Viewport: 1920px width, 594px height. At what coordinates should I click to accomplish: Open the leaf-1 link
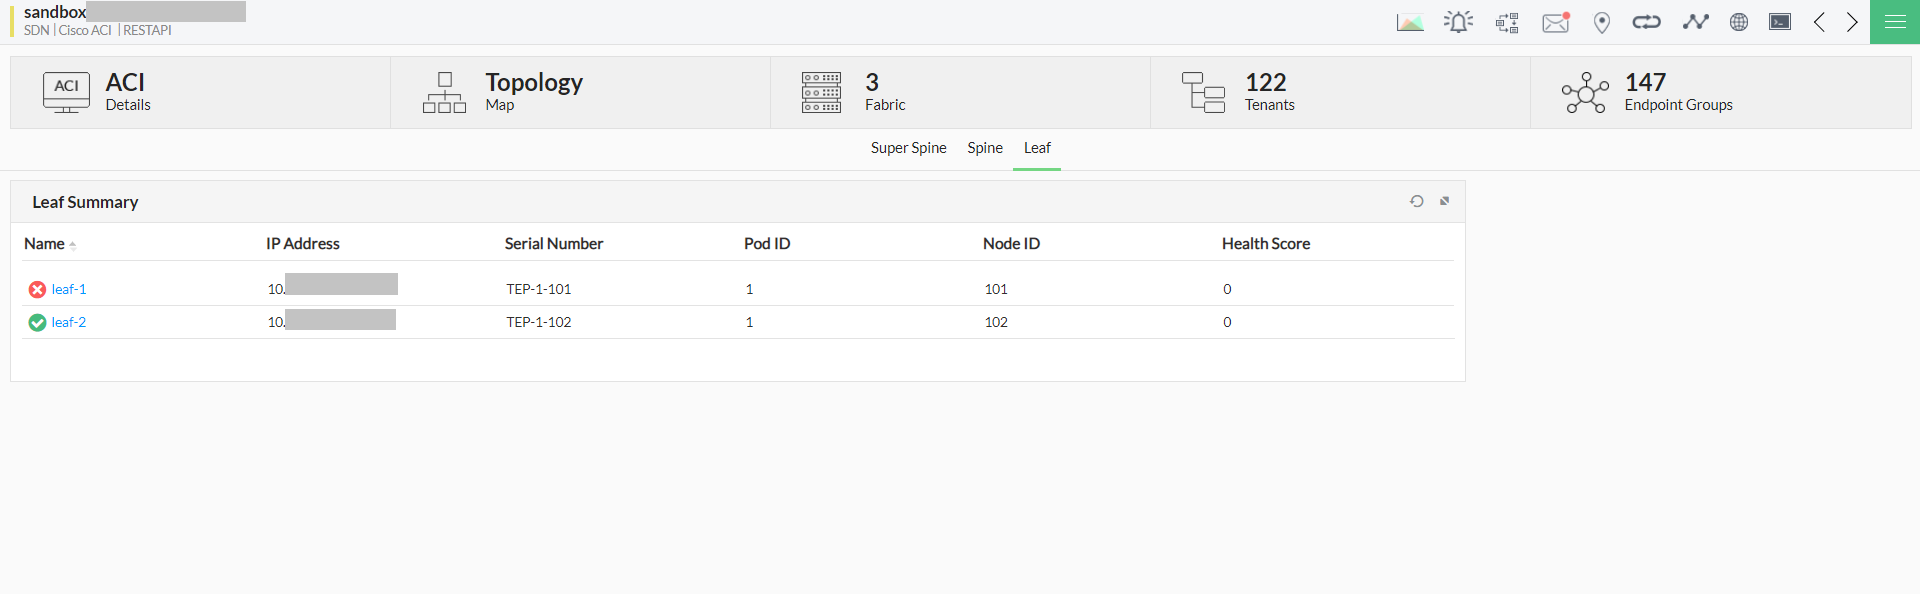(x=69, y=289)
